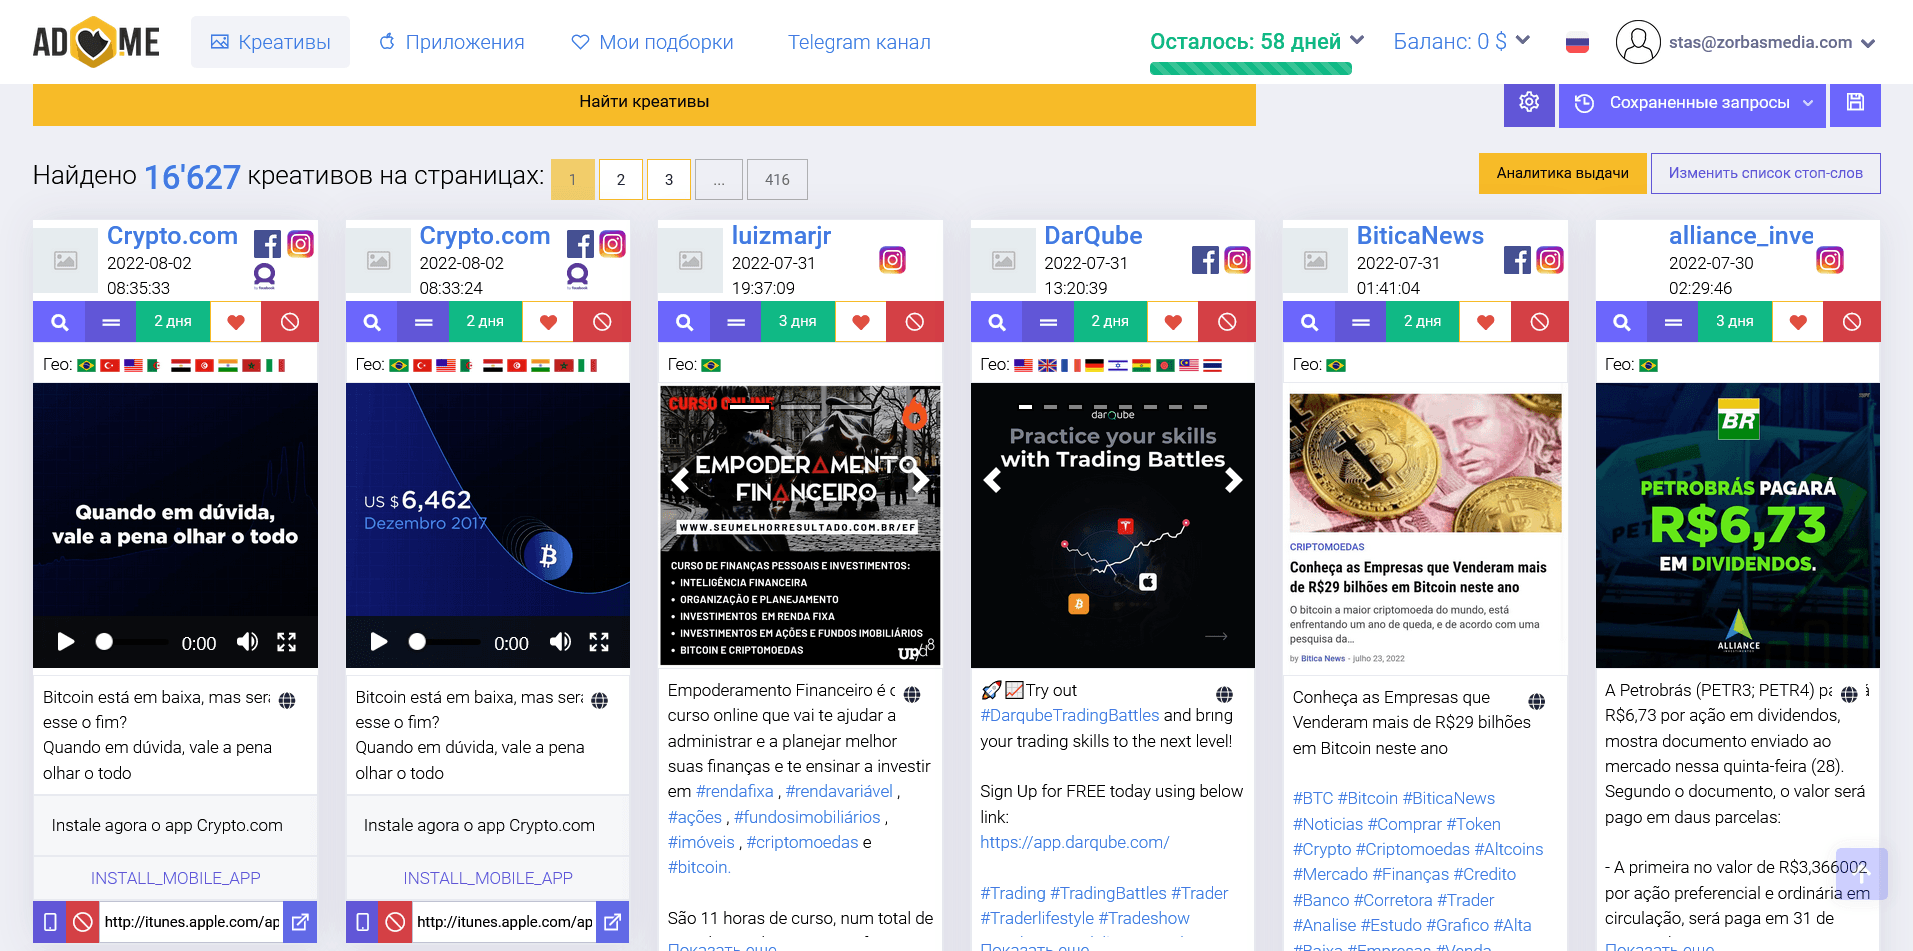
Task: Open the stas@zorbasmedia.com account menu
Action: click(1745, 42)
